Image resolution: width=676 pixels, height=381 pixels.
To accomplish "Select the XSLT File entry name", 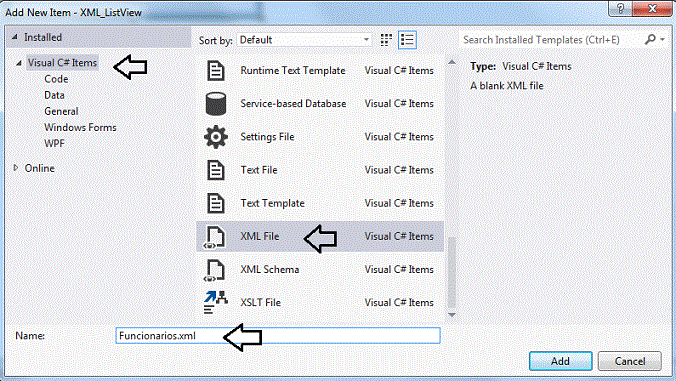I will (x=260, y=303).
